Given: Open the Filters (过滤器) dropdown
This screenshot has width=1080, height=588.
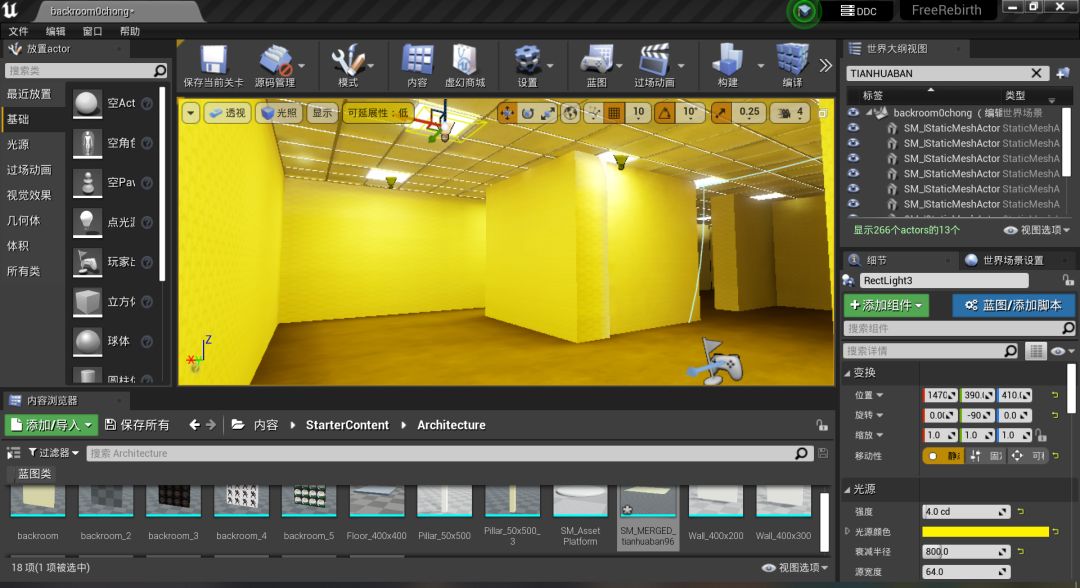Looking at the screenshot, I should click(x=54, y=452).
